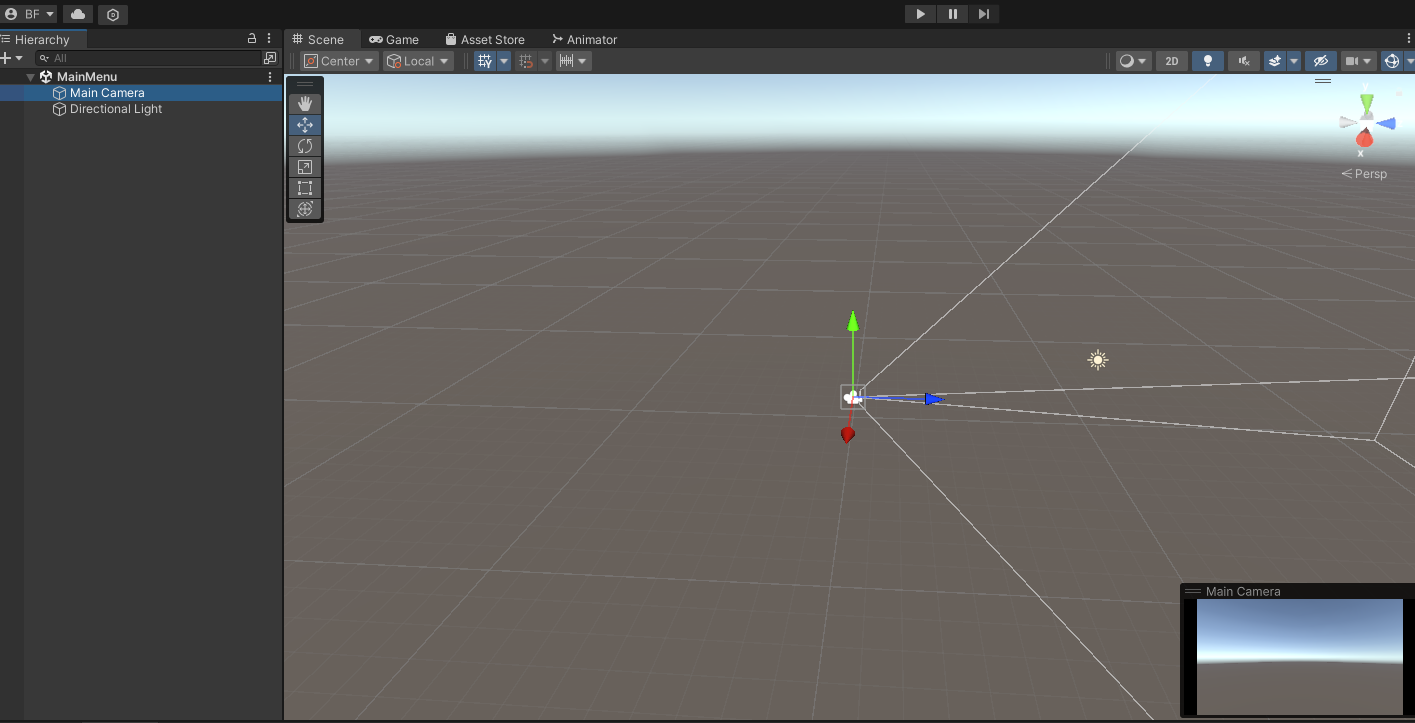
Task: Click the camera gizmo icon in scene
Action: tap(851, 397)
